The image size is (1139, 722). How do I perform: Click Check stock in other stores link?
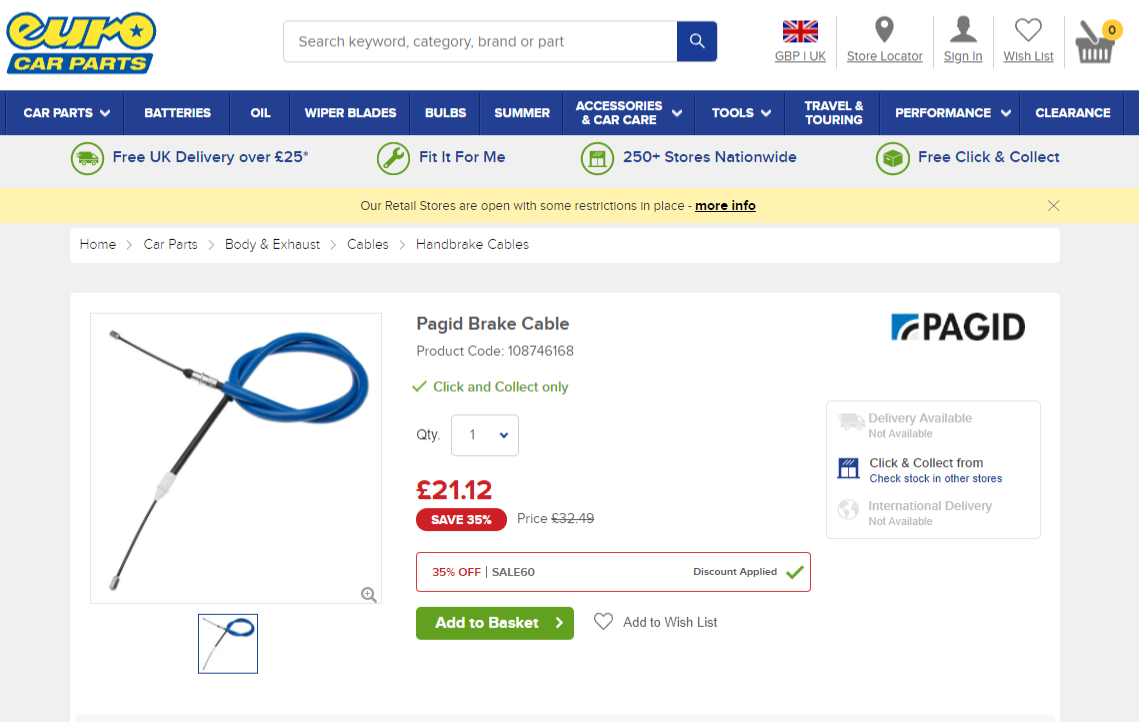tap(936, 479)
